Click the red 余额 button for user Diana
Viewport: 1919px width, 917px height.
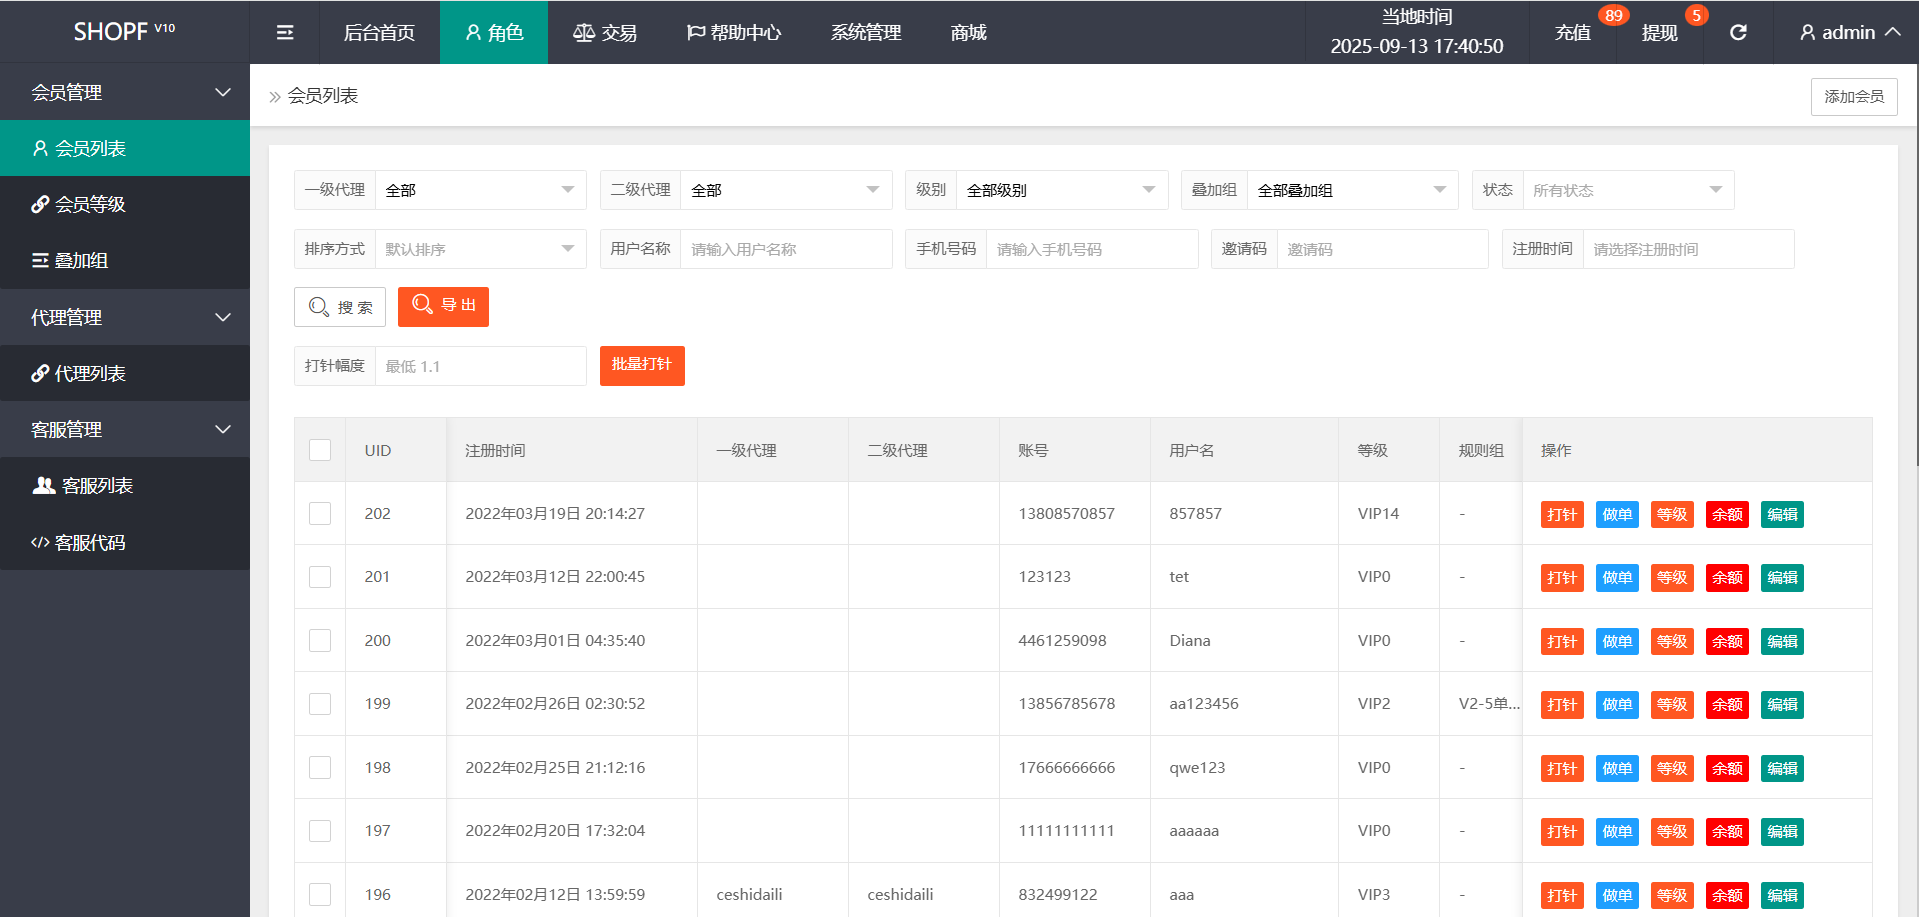(x=1727, y=642)
